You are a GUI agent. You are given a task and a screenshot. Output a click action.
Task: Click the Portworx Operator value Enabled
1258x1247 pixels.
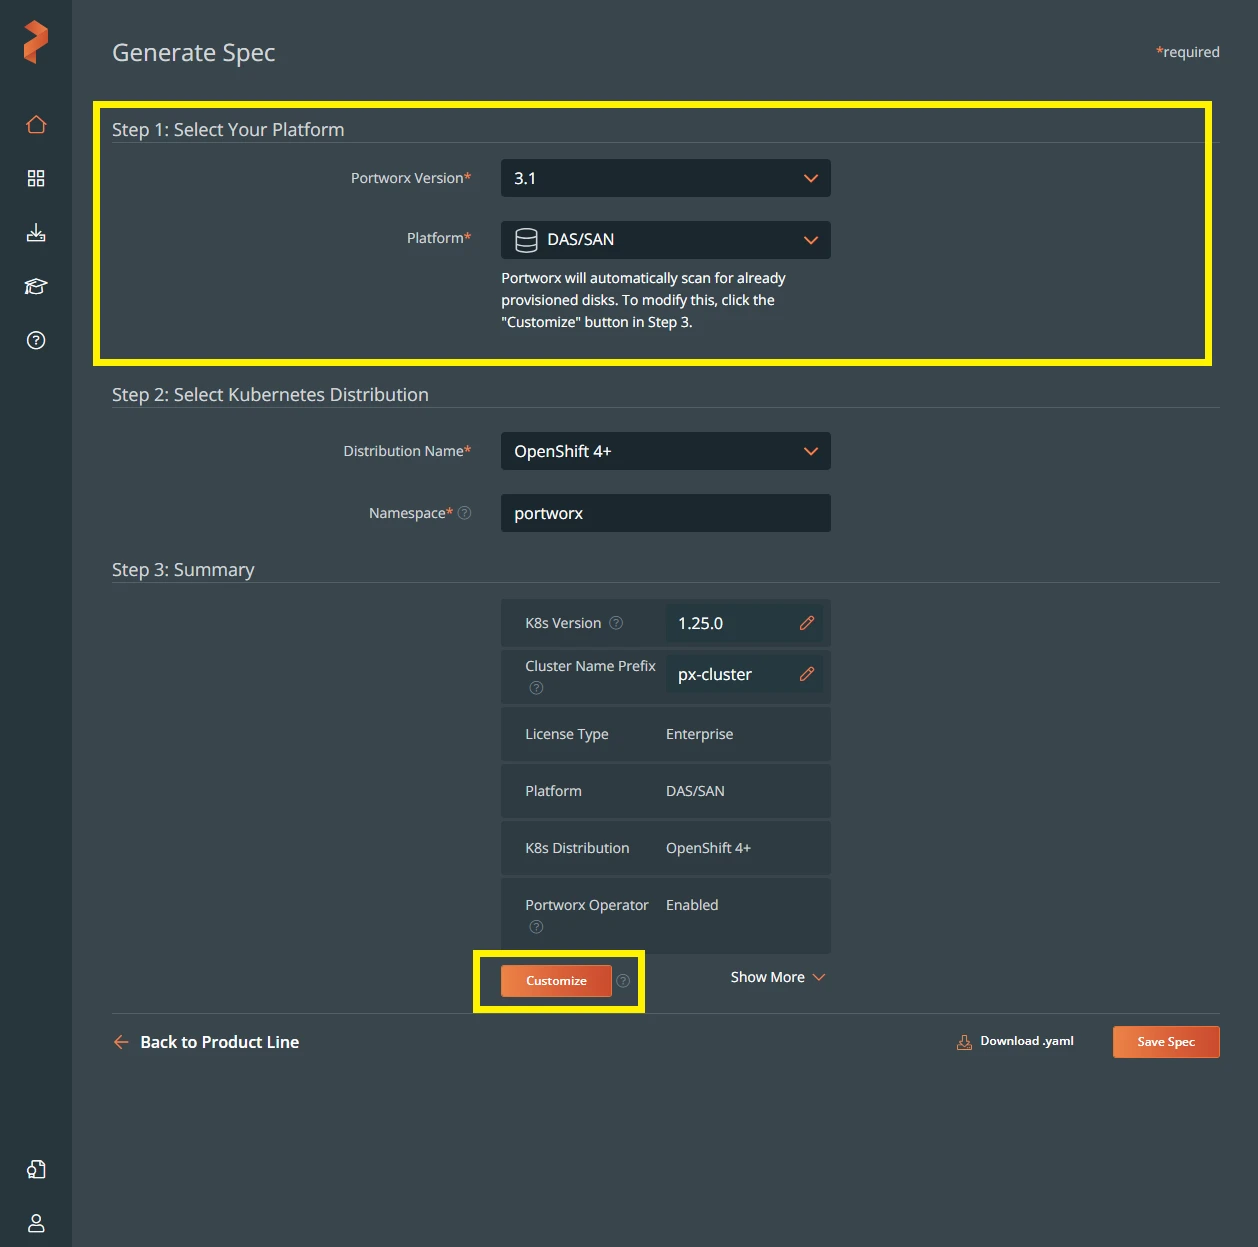click(692, 905)
